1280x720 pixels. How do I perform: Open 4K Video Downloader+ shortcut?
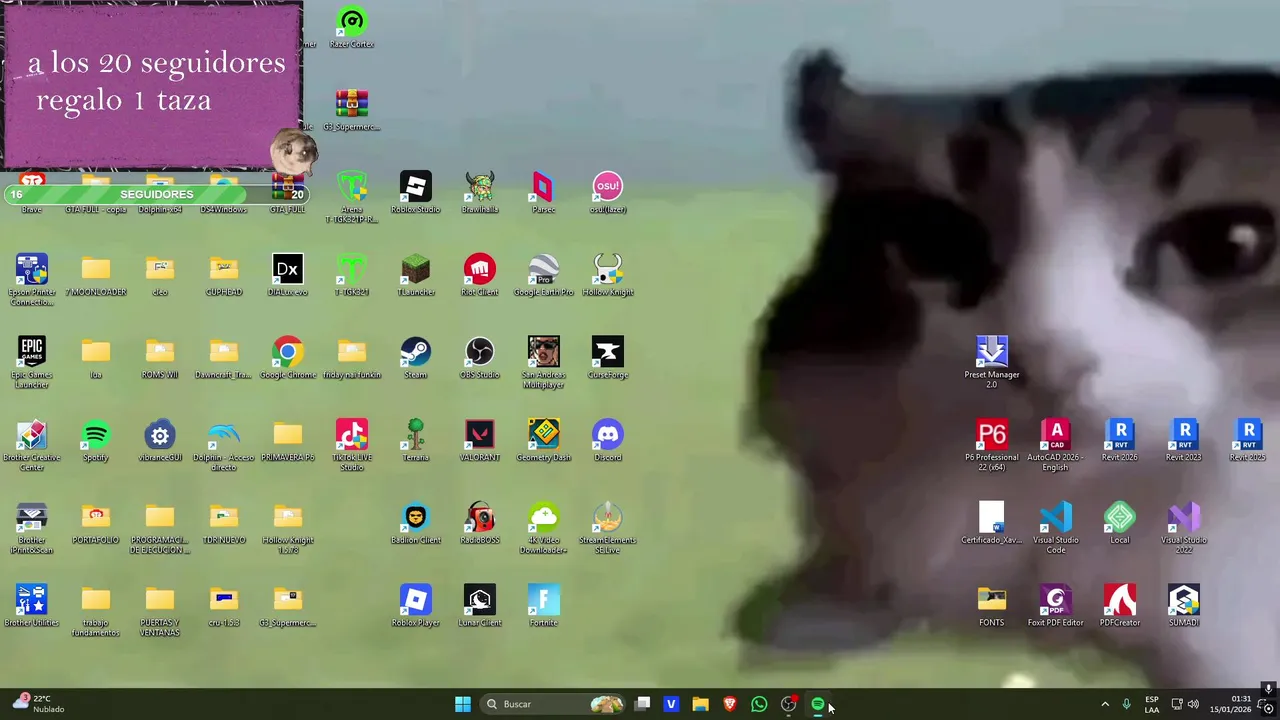[544, 529]
